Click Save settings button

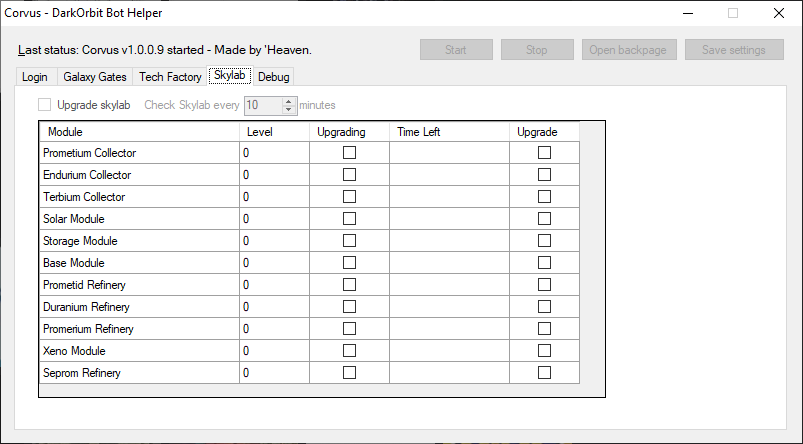[734, 50]
